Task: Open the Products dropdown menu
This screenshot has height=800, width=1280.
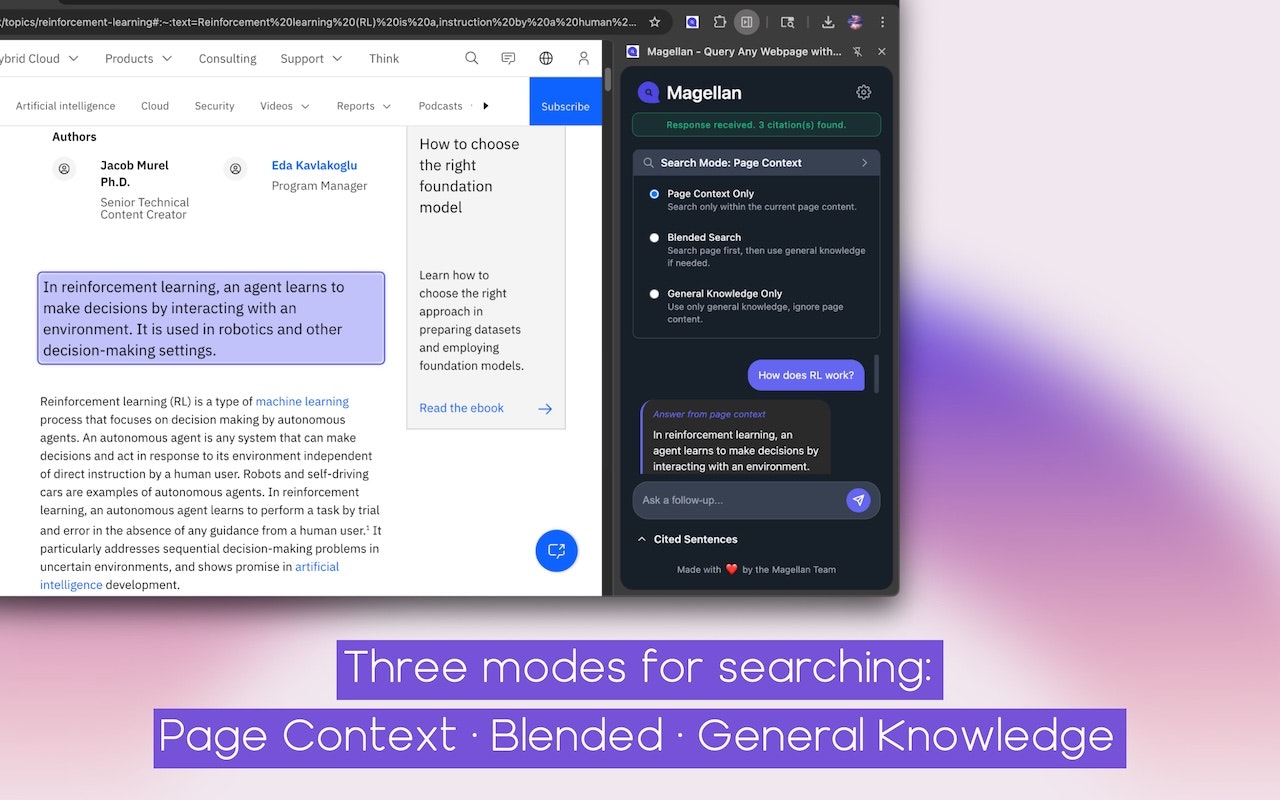Action: [138, 58]
